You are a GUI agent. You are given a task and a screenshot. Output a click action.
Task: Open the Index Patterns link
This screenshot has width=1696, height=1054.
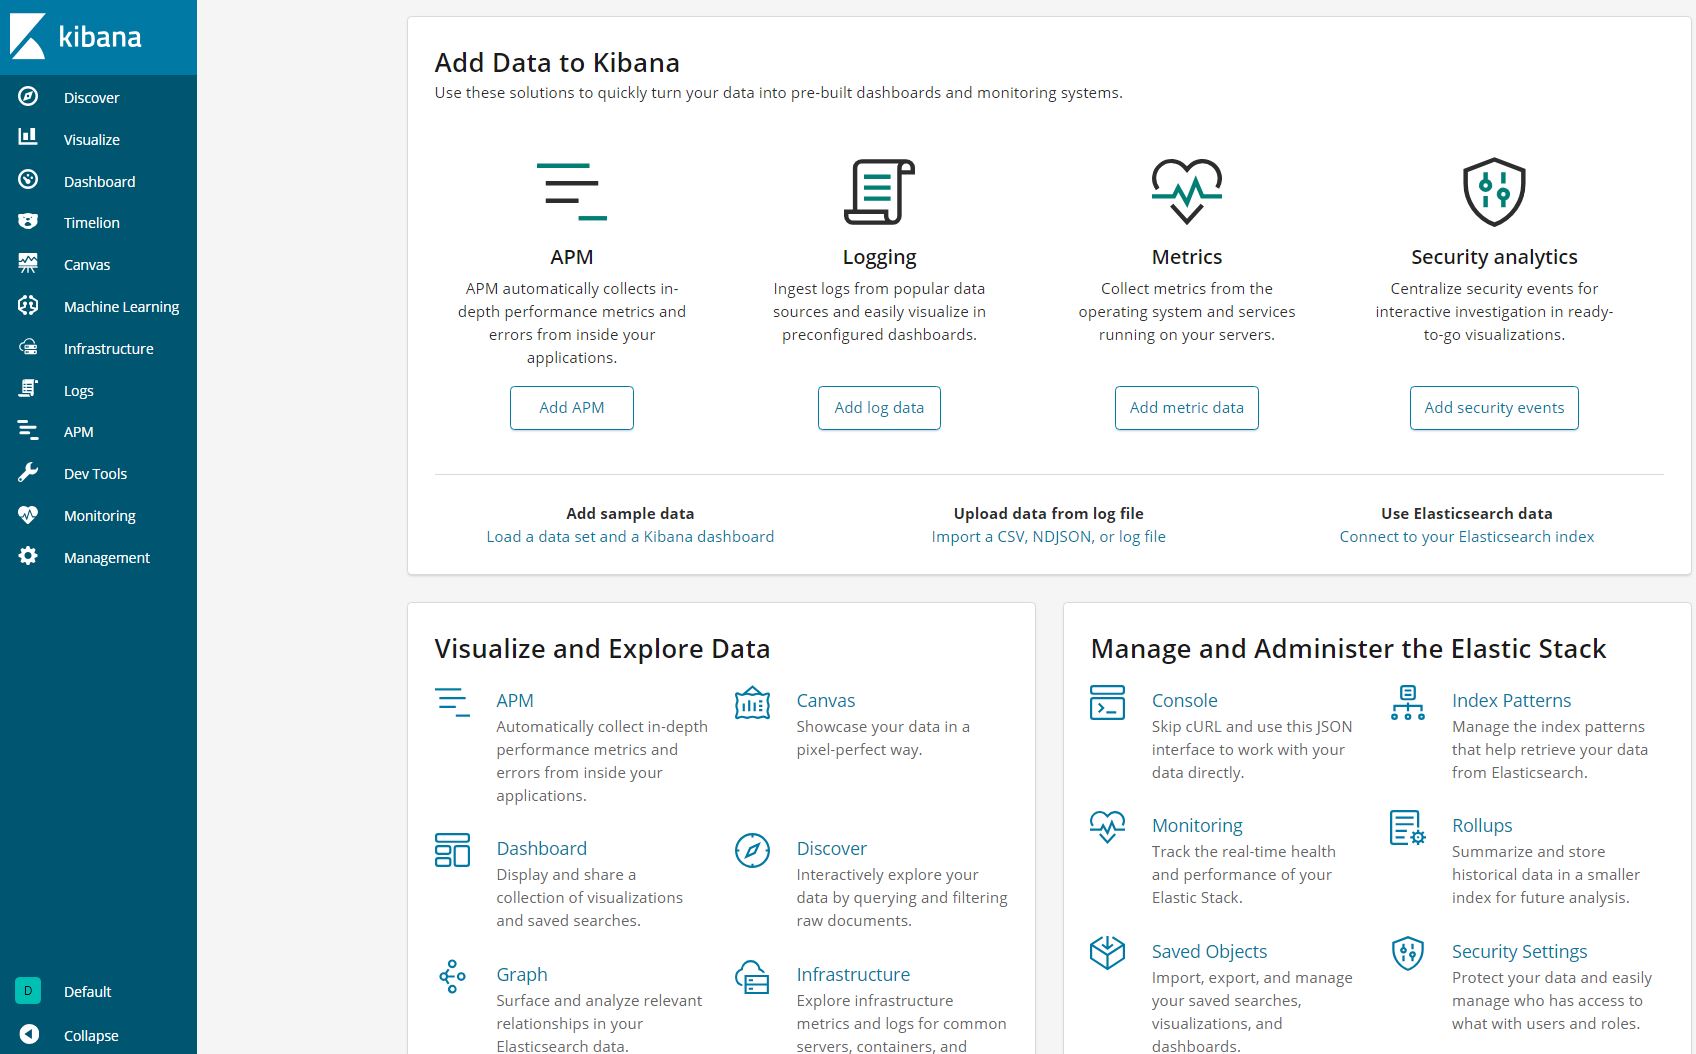point(1511,700)
